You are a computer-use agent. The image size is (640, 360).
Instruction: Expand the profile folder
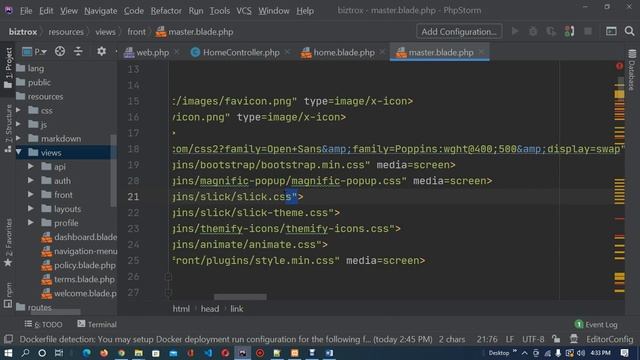coord(31,223)
